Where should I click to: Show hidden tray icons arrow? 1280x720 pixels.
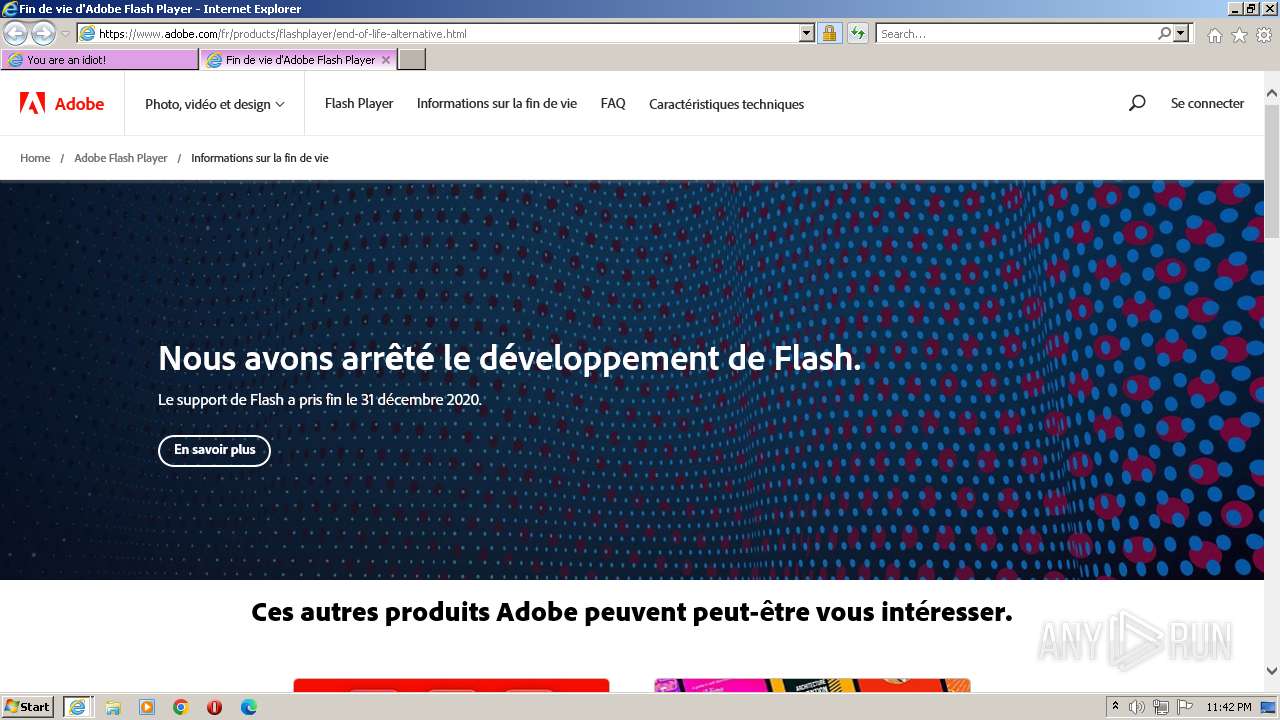pos(1115,707)
